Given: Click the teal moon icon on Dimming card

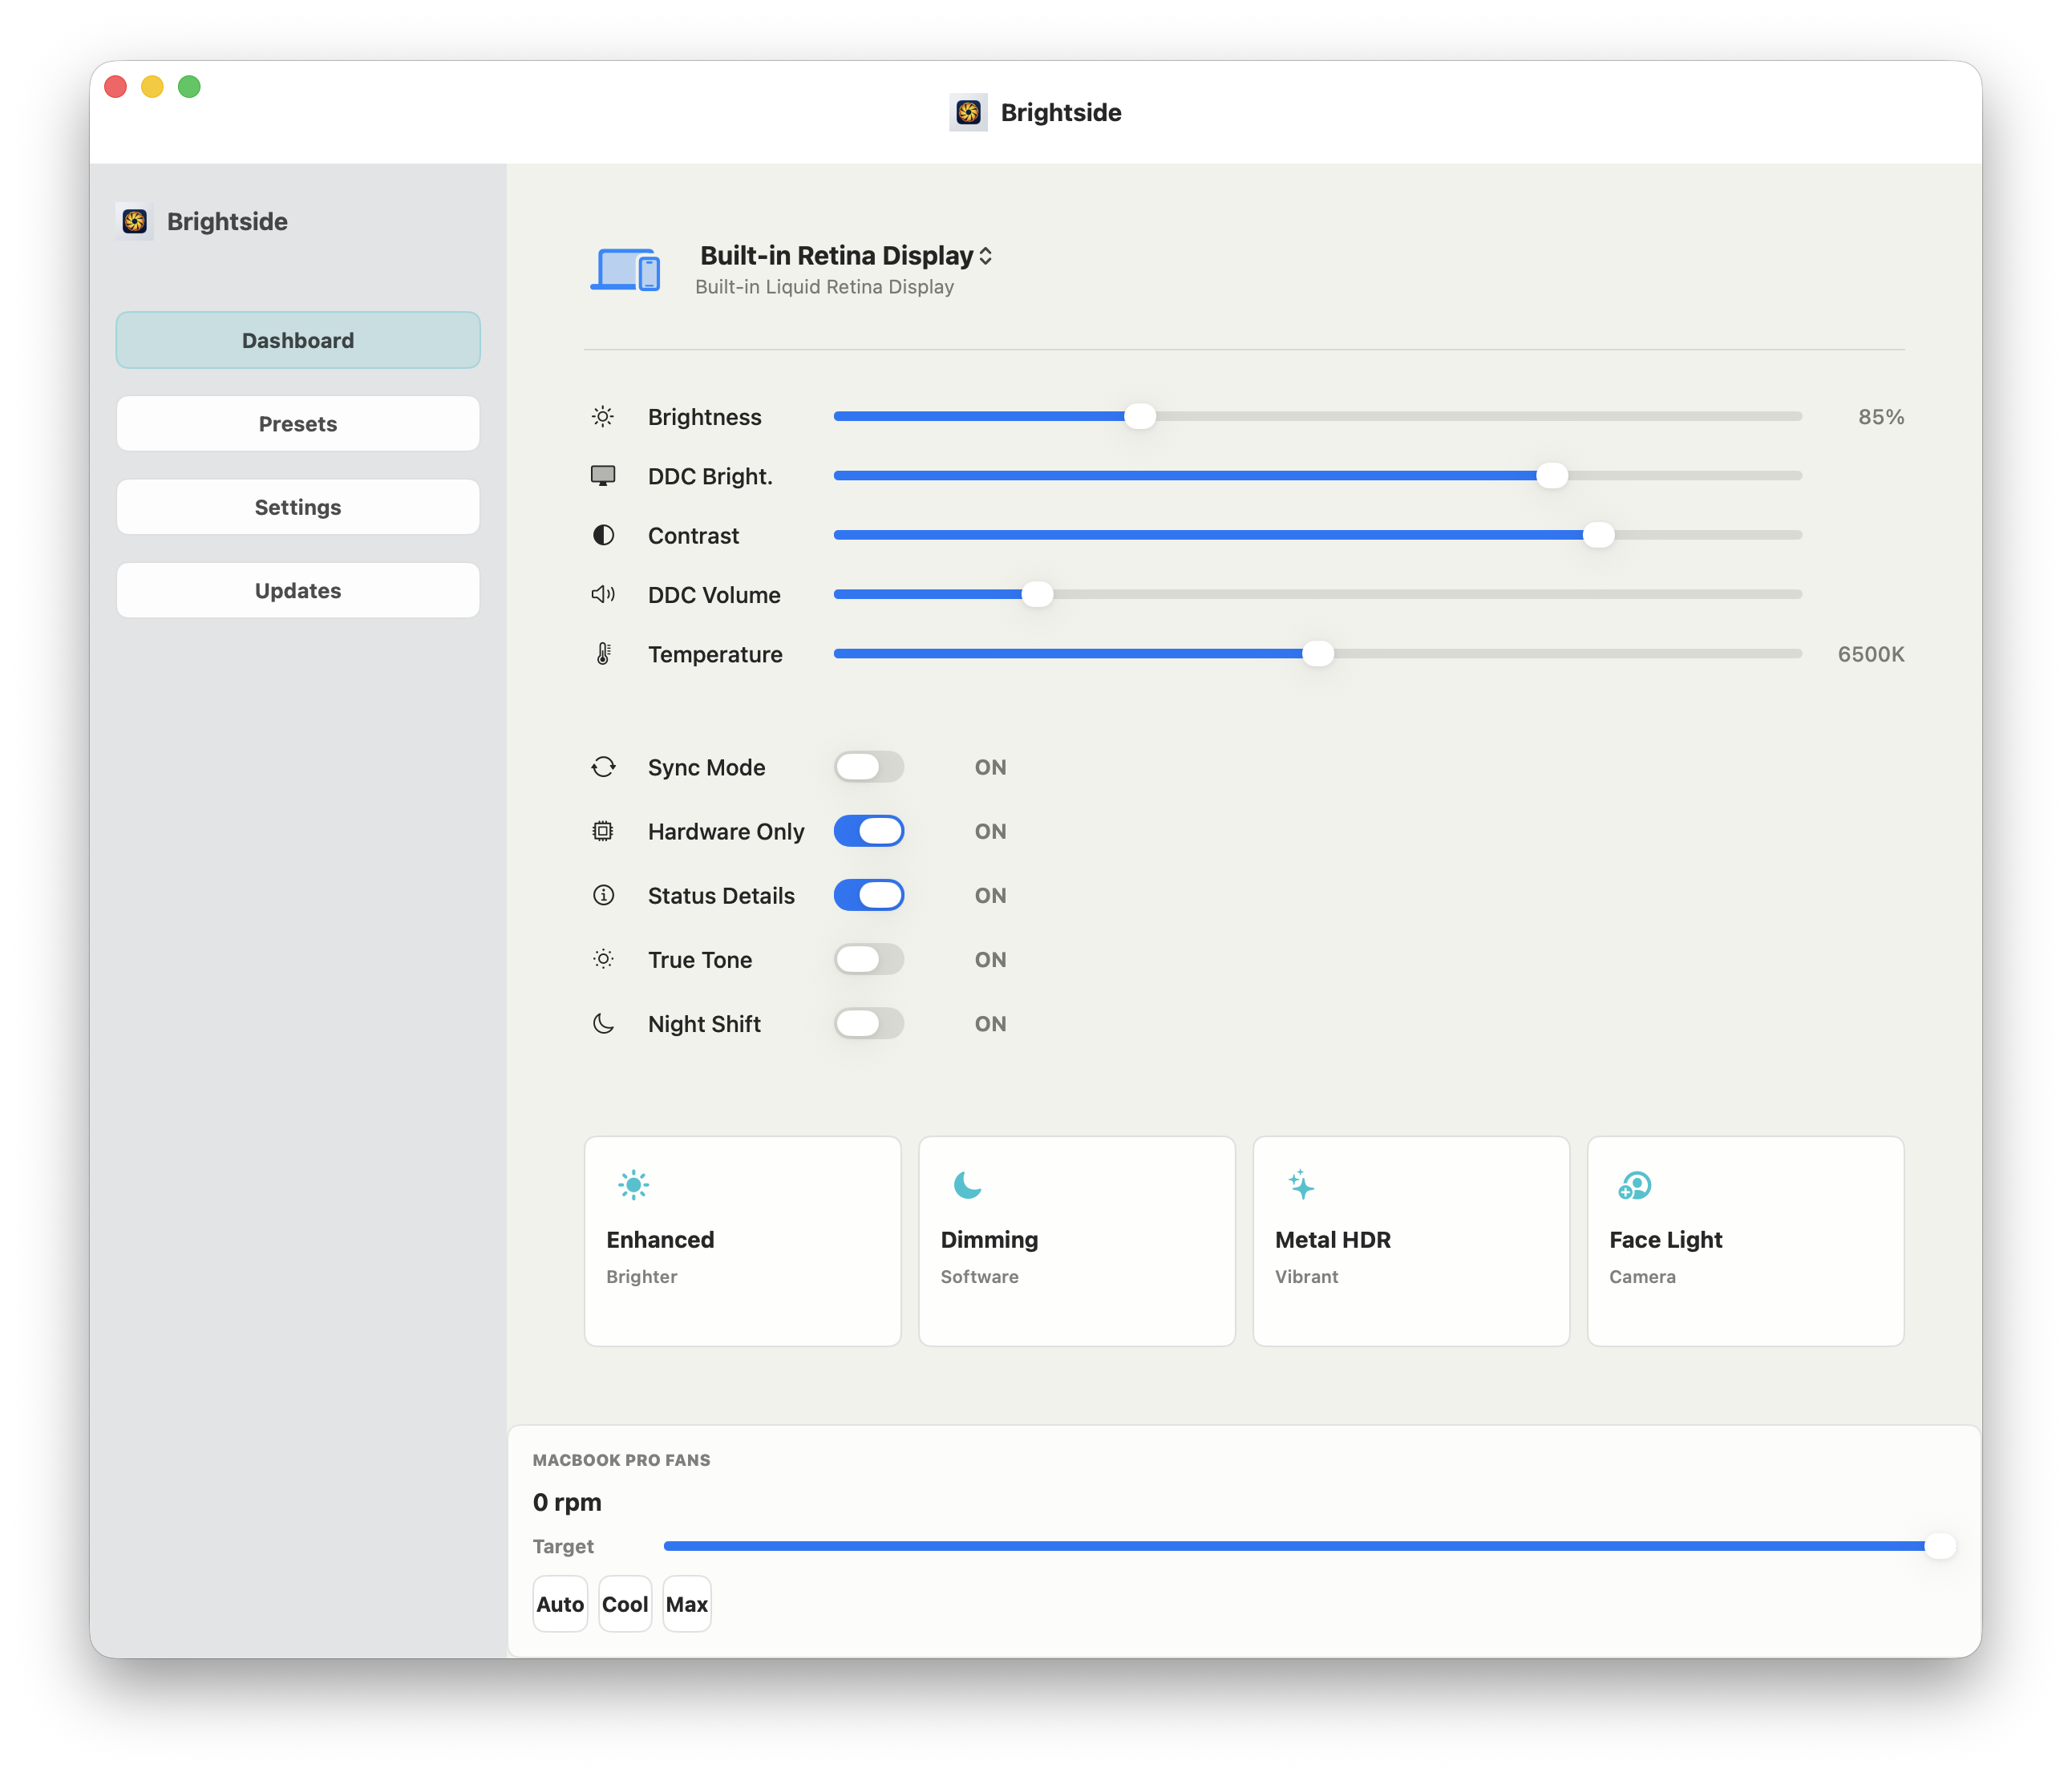Looking at the screenshot, I should click(967, 1185).
